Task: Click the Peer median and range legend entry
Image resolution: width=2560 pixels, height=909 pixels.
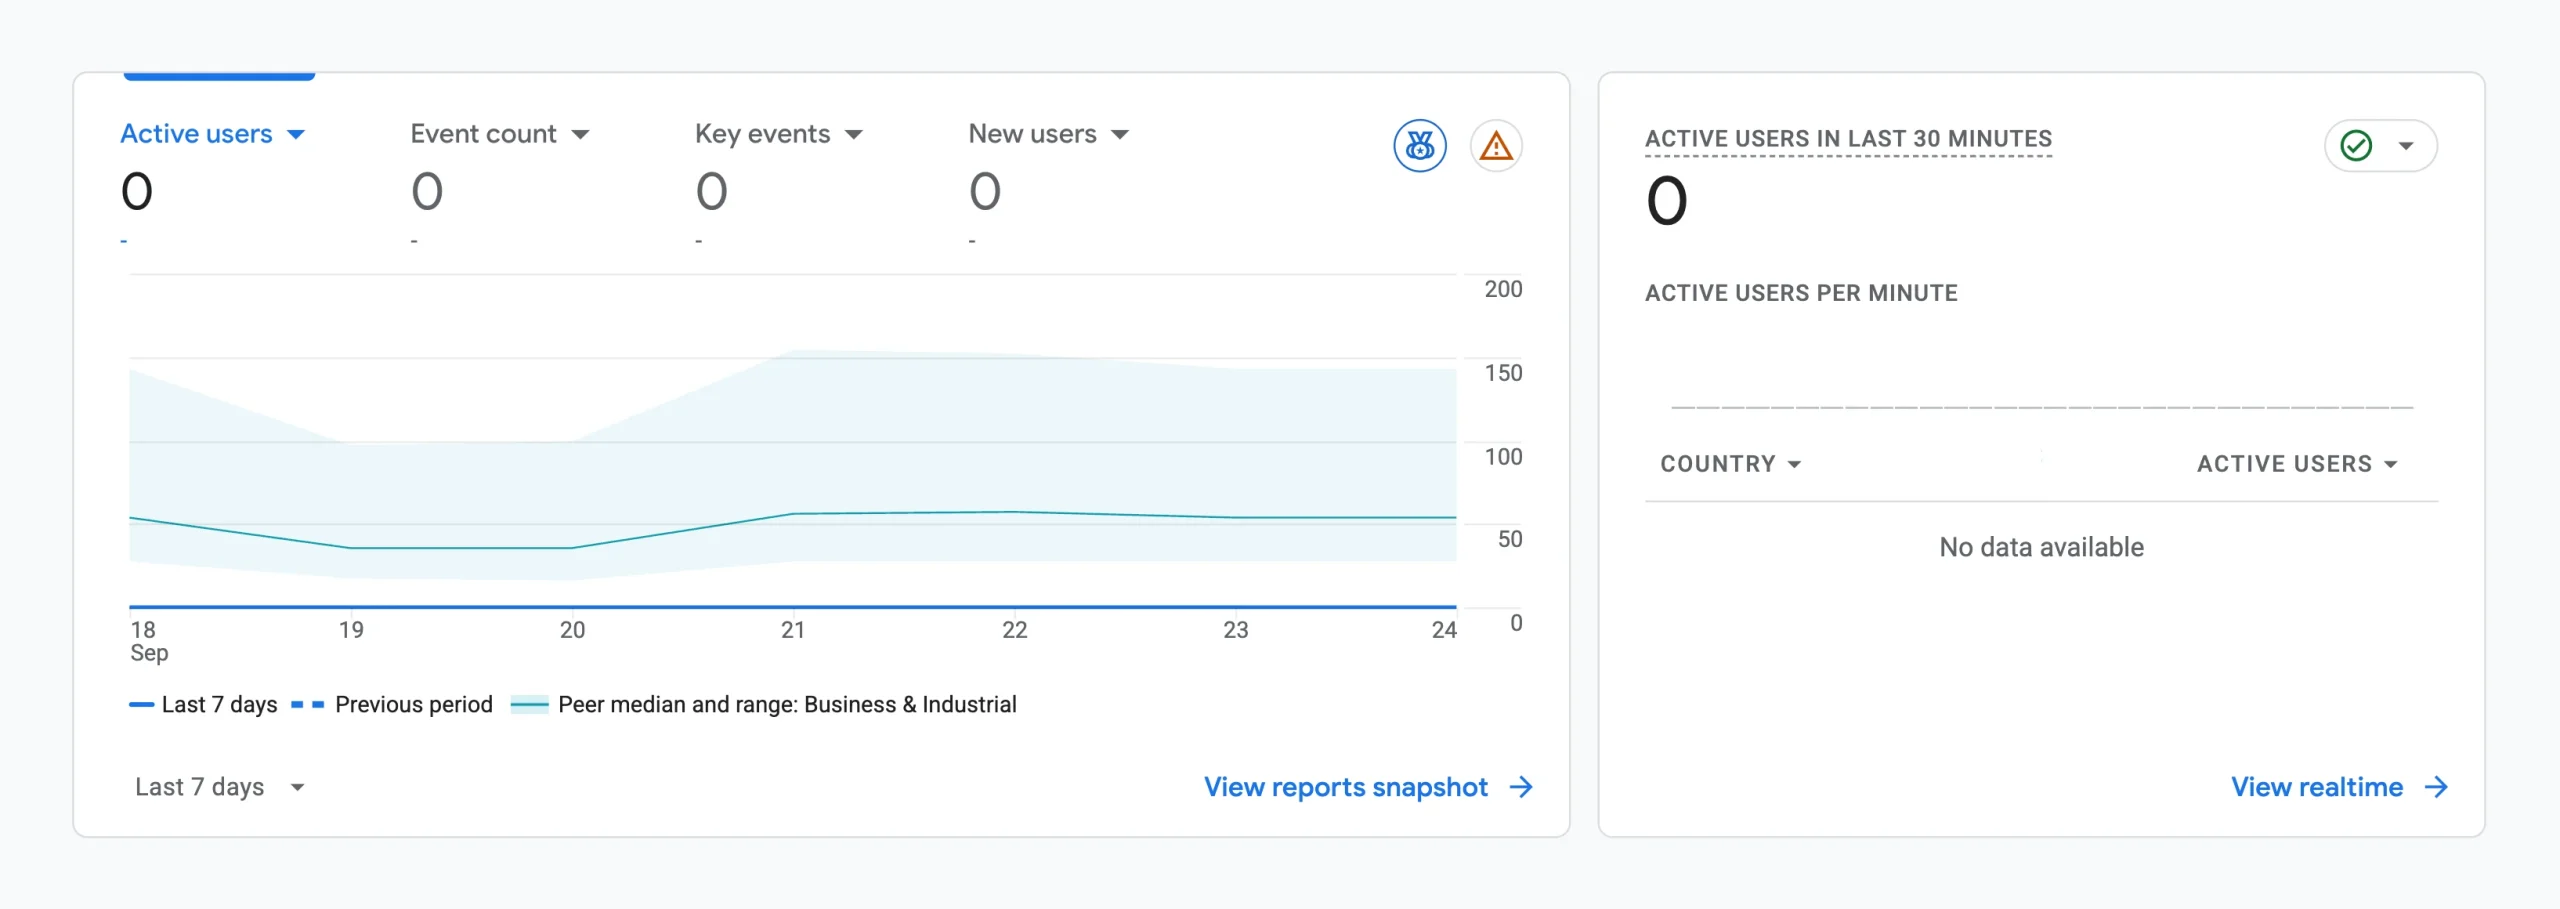Action: (x=764, y=704)
